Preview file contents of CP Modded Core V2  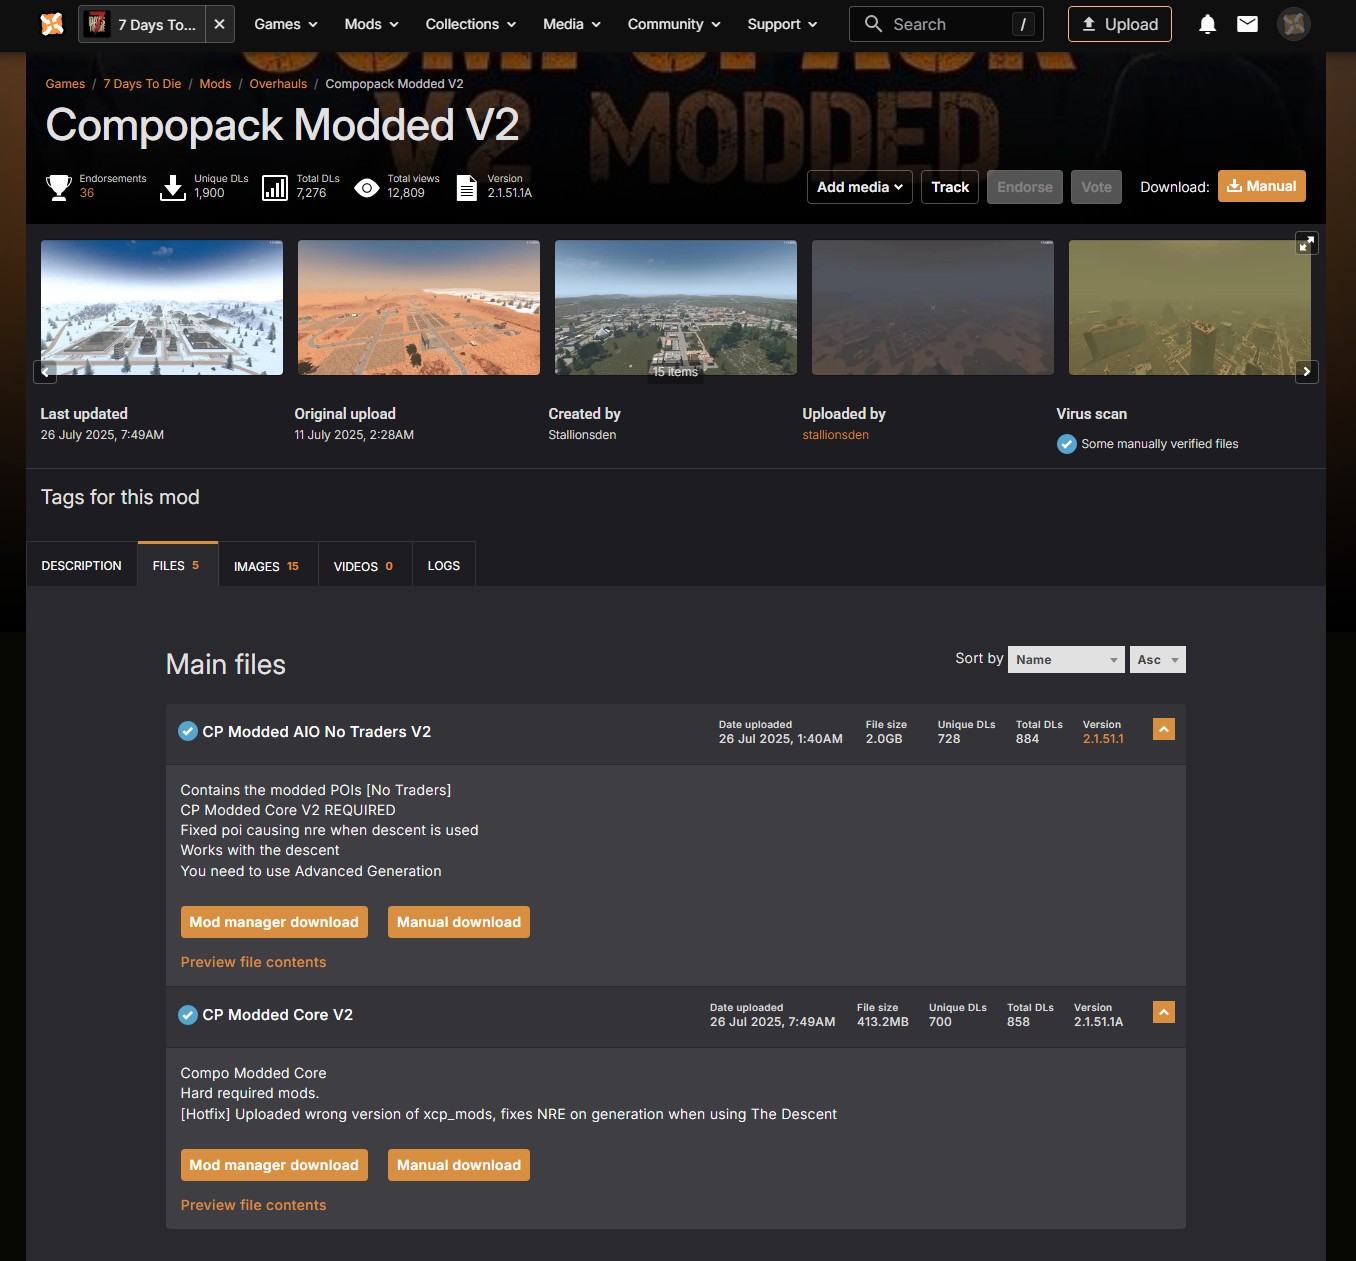coord(253,1205)
